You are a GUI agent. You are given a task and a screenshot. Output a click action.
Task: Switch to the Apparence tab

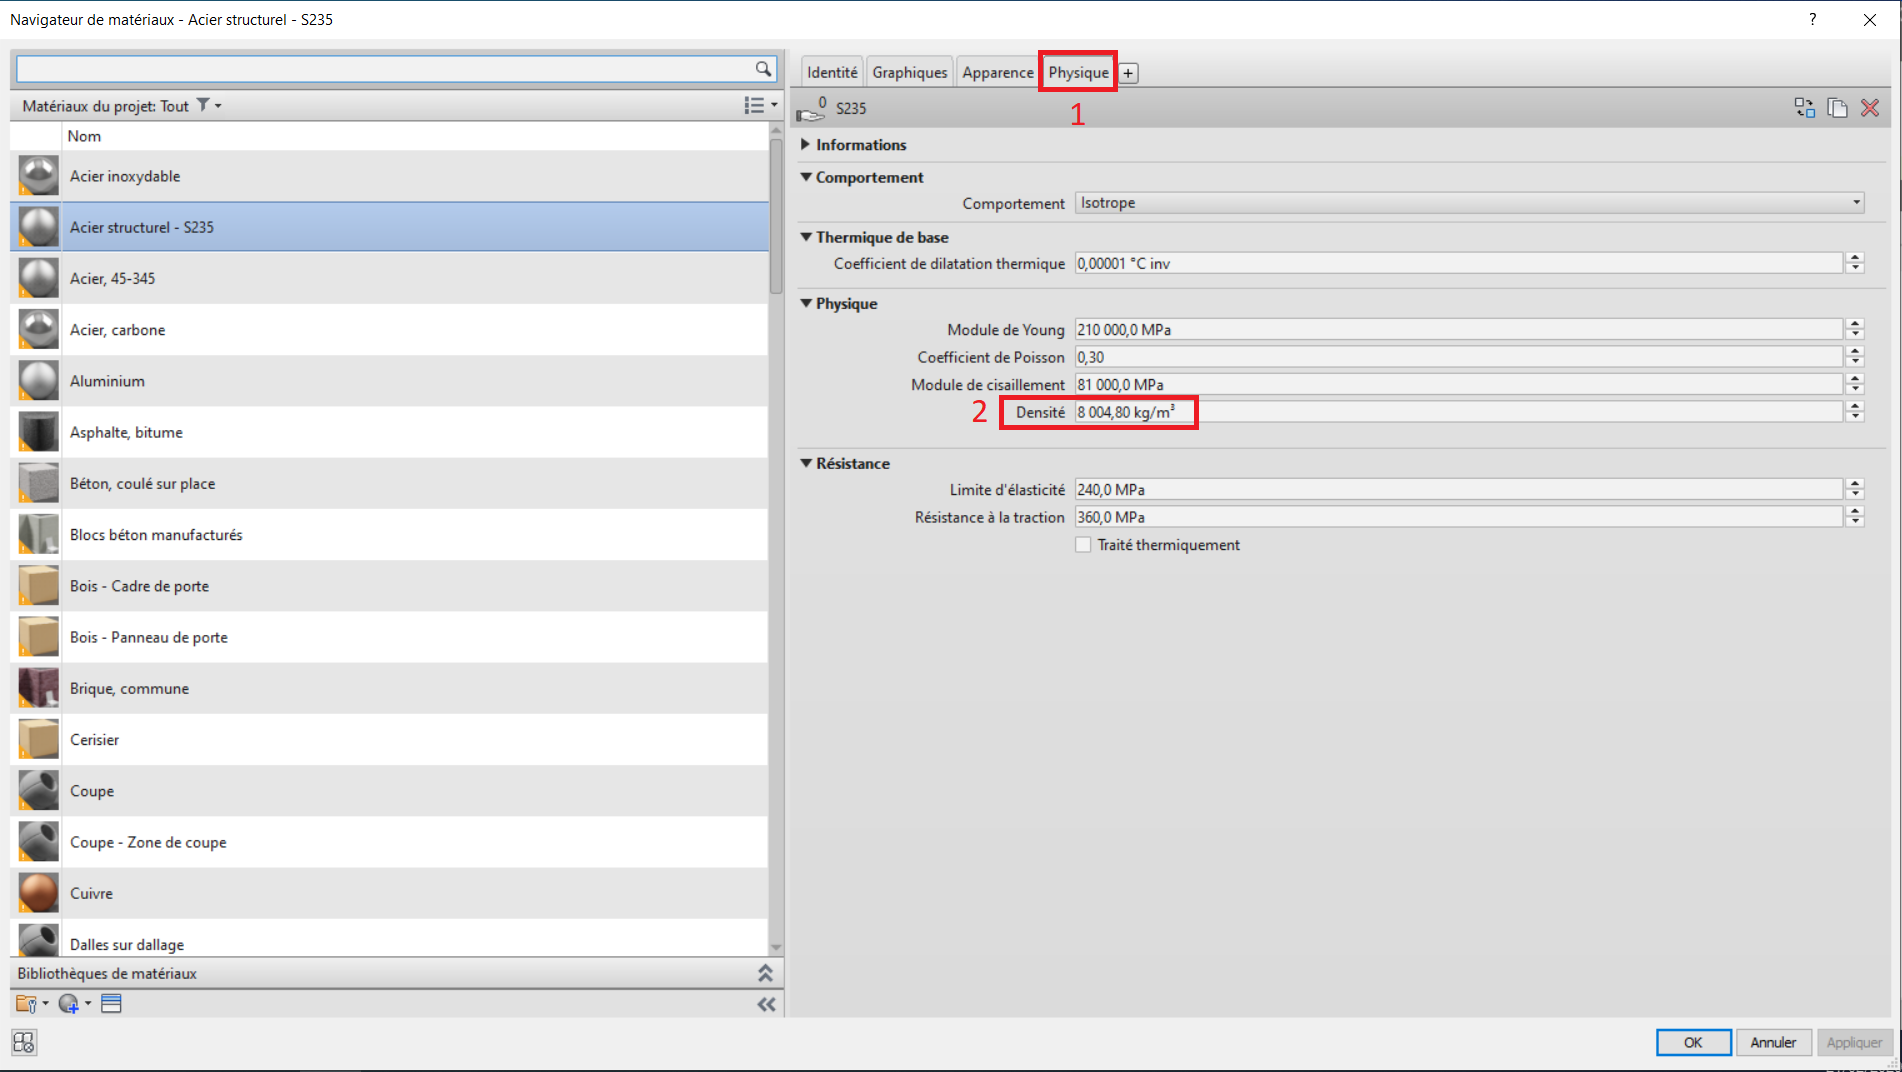click(x=997, y=73)
